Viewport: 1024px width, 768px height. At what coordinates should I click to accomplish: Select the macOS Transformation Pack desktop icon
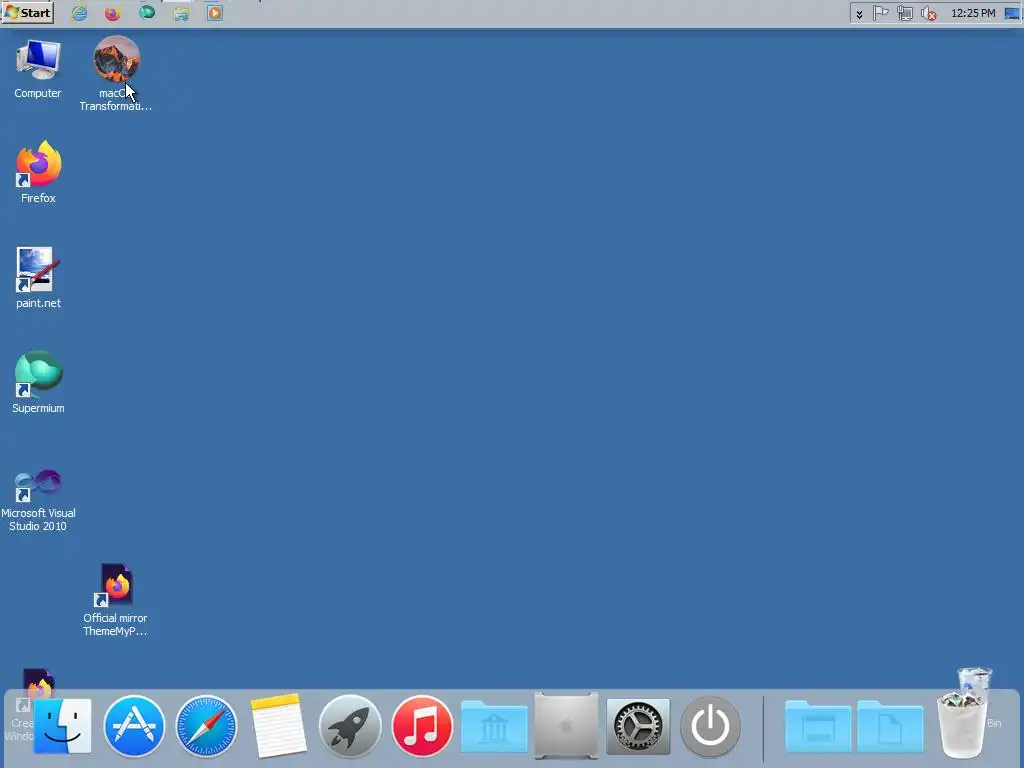[x=116, y=74]
